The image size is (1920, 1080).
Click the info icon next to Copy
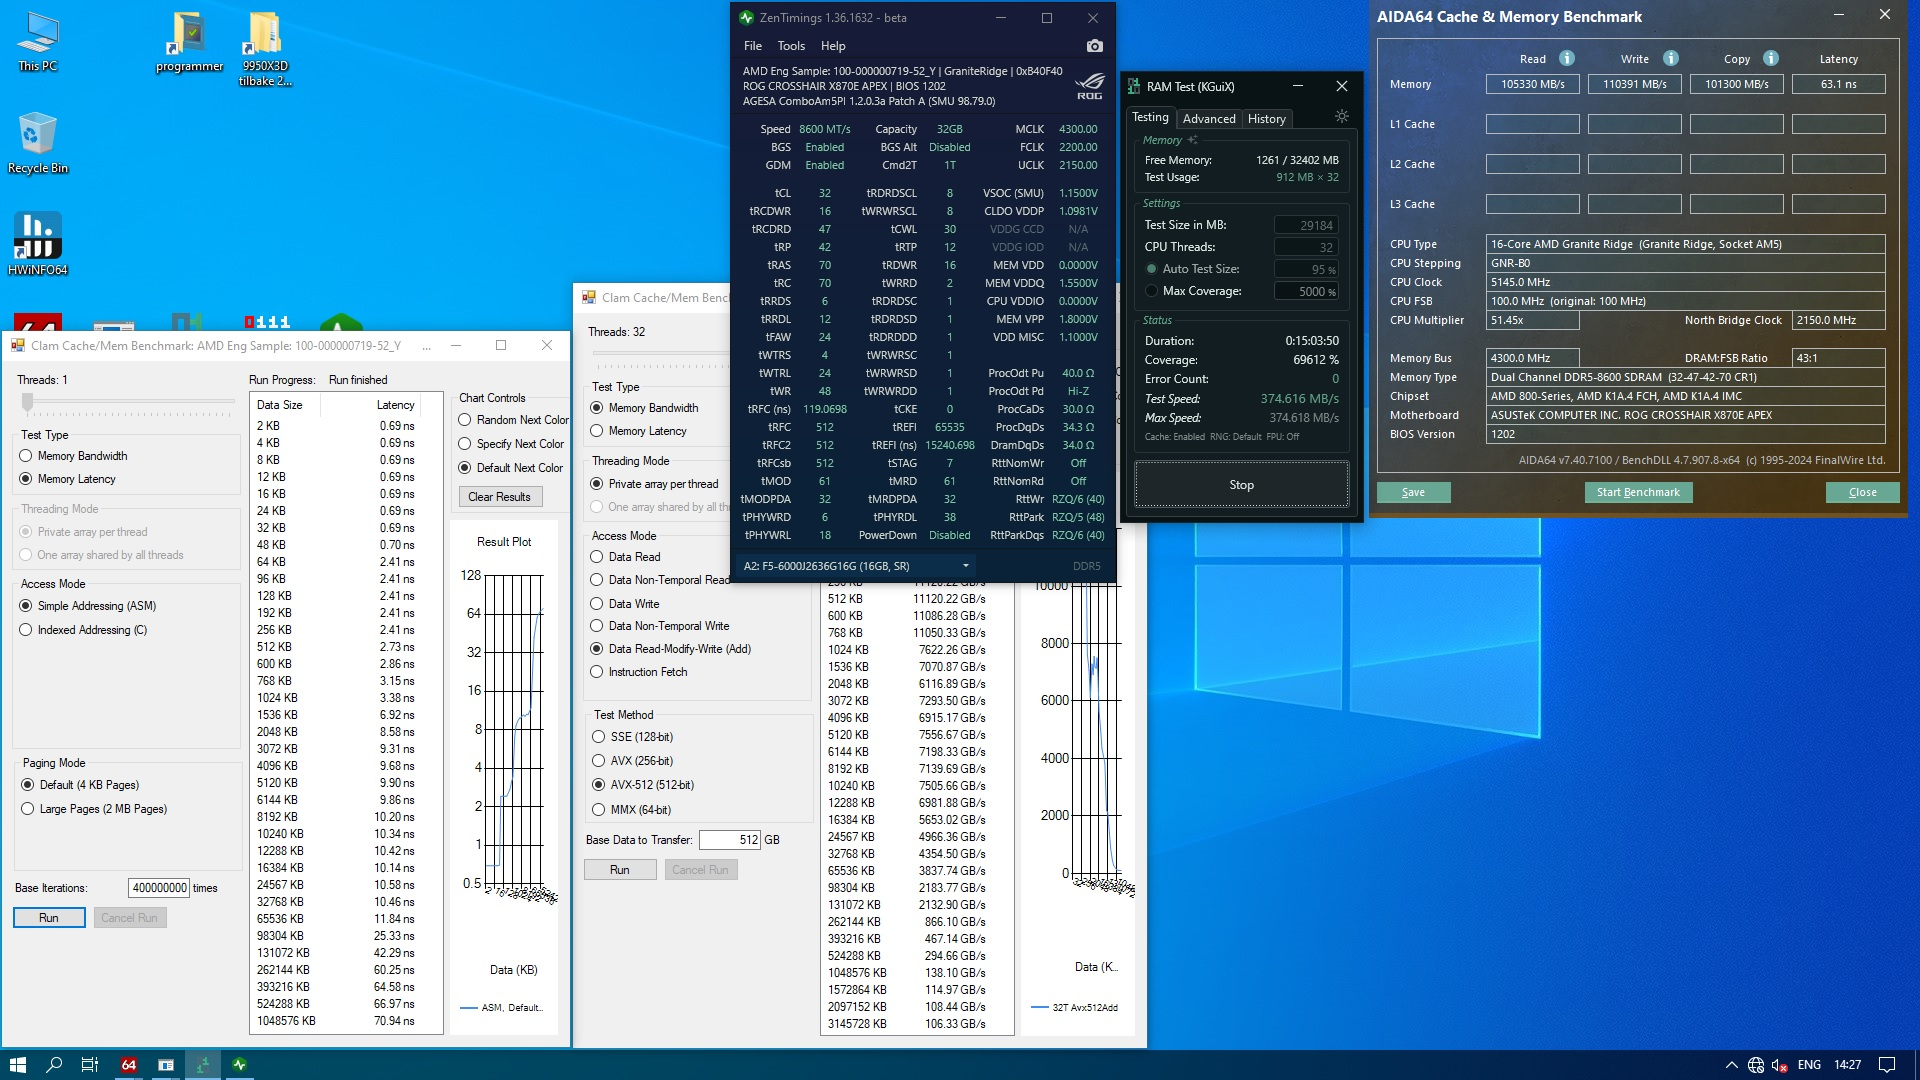(1770, 58)
